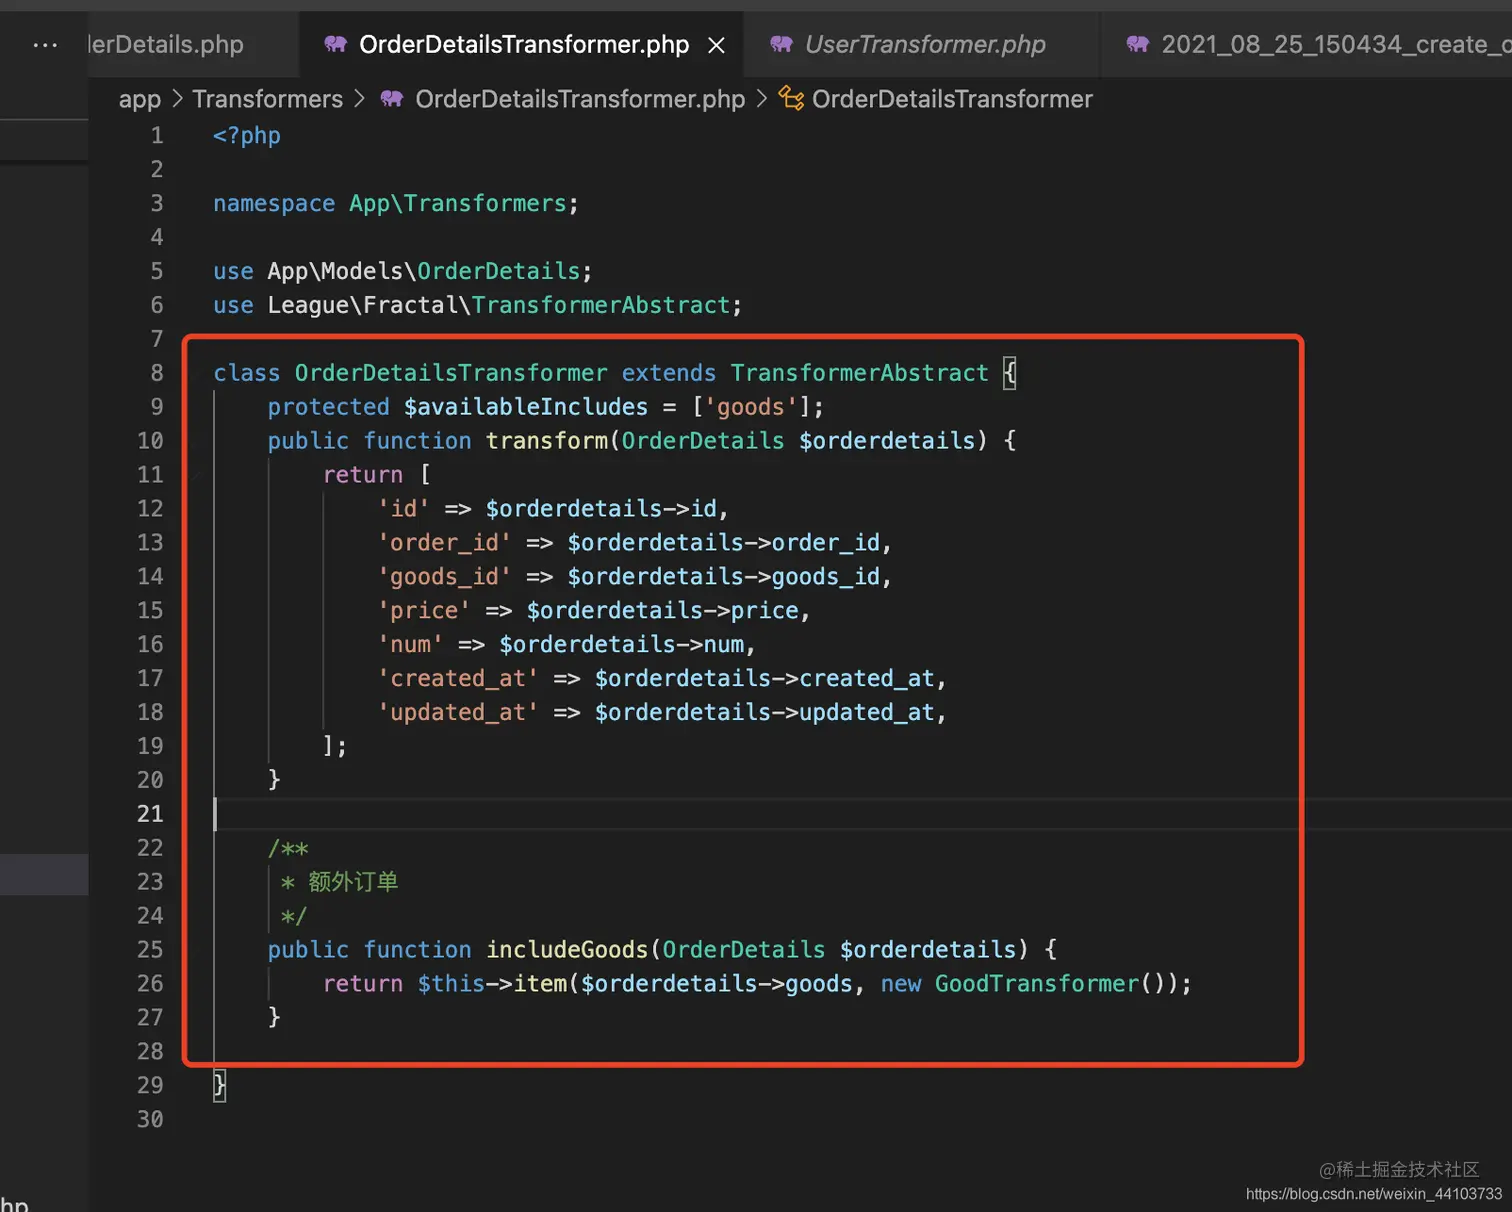Screen dimensions: 1512x1212
Task: Select the OrderDetailsTransformer.php tab
Action: coord(524,45)
